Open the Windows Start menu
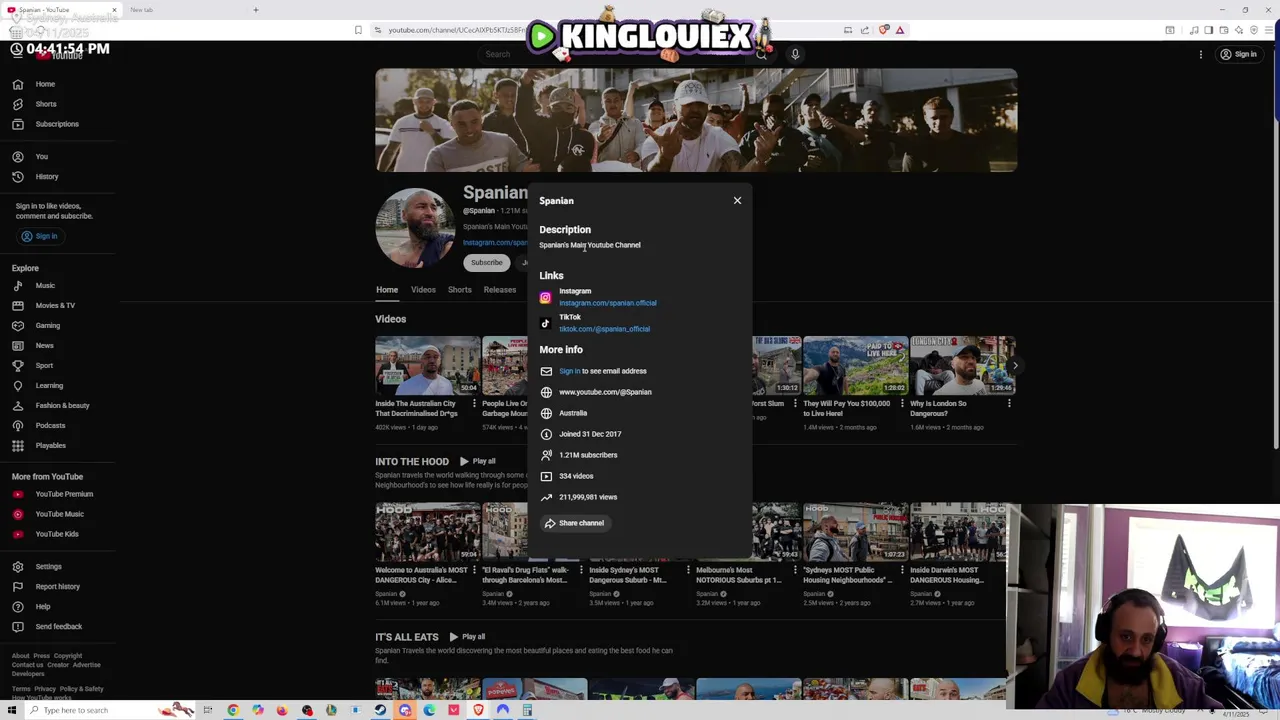 click(12, 710)
